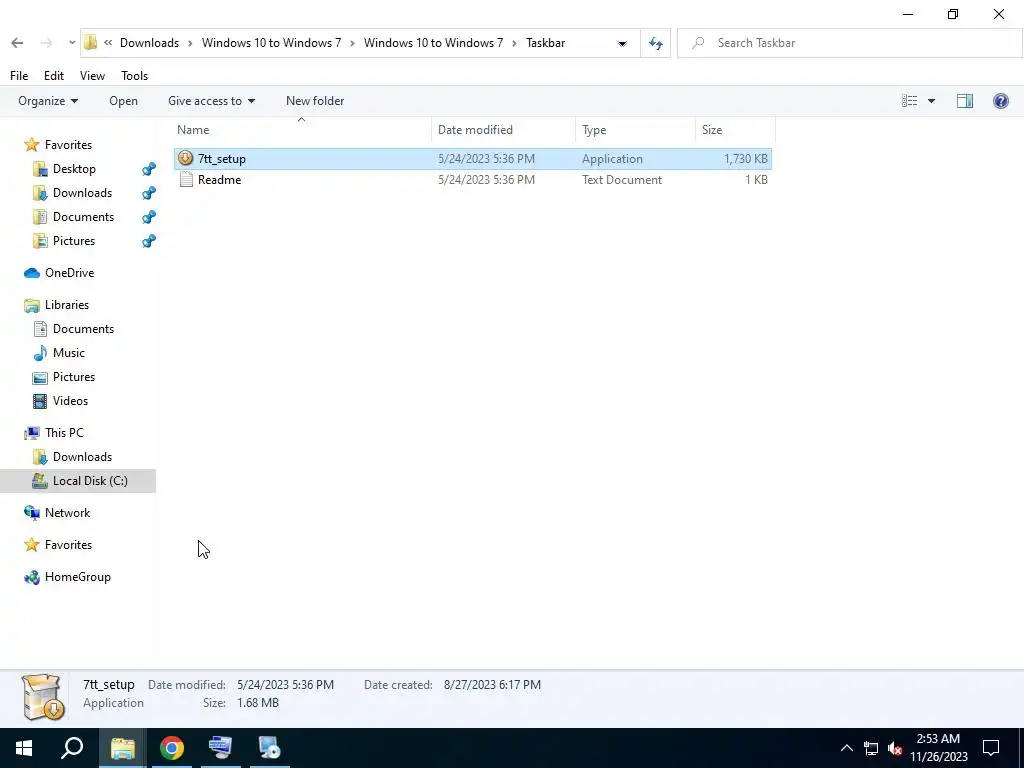The width and height of the screenshot is (1024, 768).
Task: Open Pictures under Favorites
Action: (x=74, y=241)
